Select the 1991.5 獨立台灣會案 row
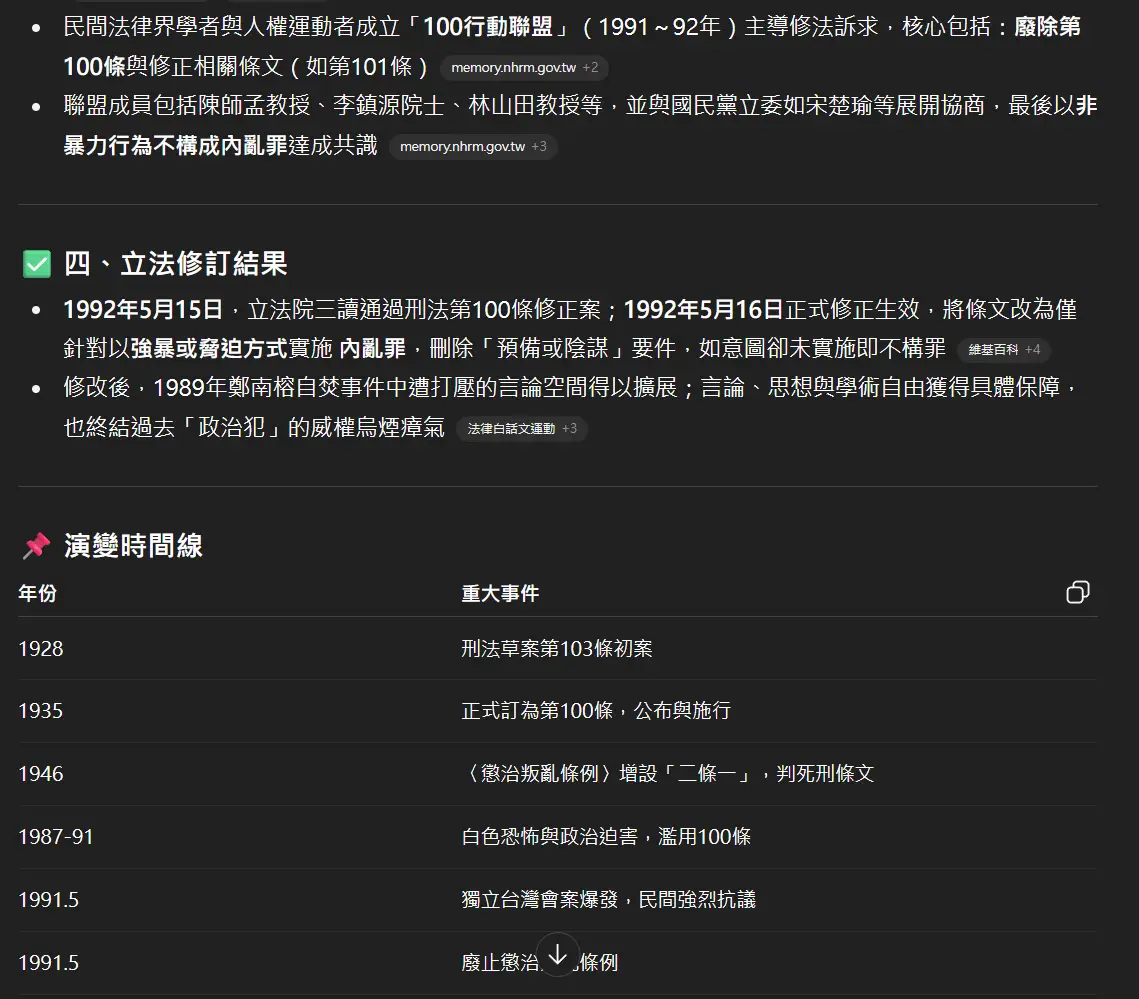Image resolution: width=1139 pixels, height=999 pixels. pyautogui.click(x=400, y=899)
